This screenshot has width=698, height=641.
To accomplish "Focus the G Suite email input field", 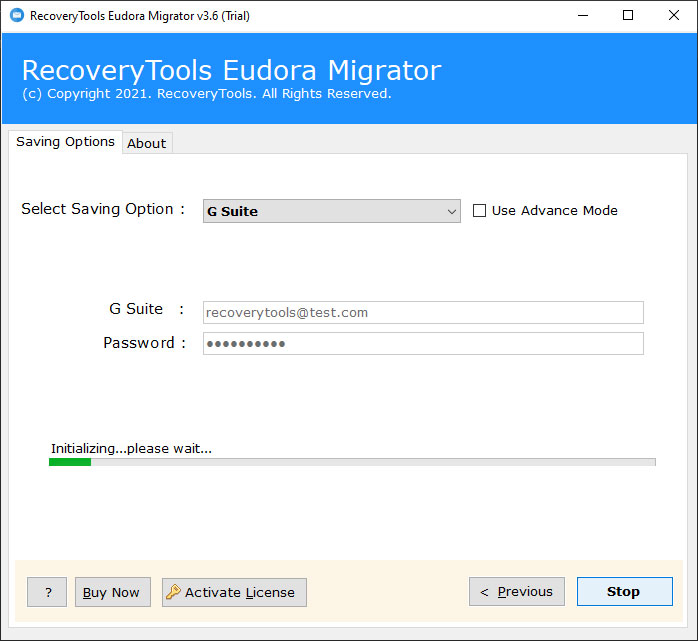I will [x=423, y=312].
